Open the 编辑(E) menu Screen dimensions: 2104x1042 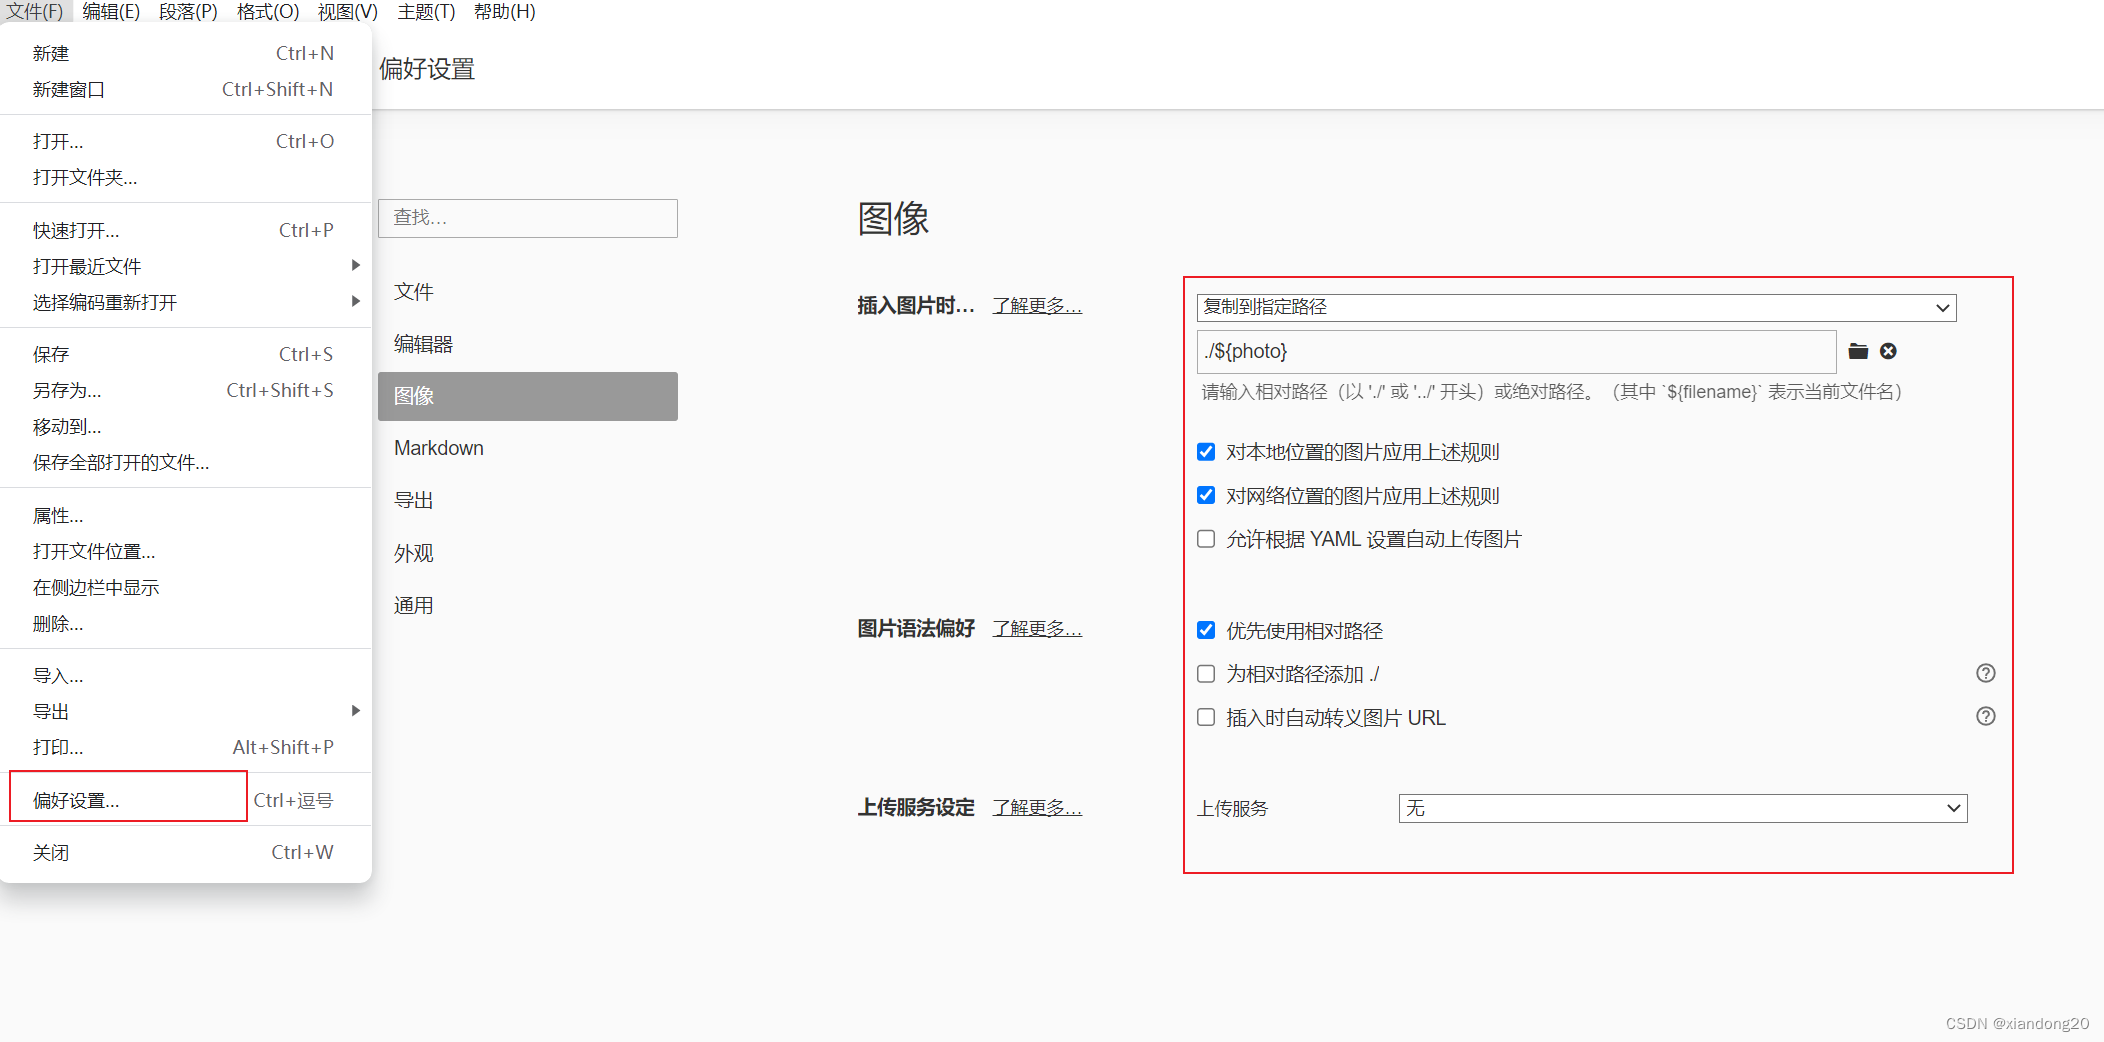(111, 11)
